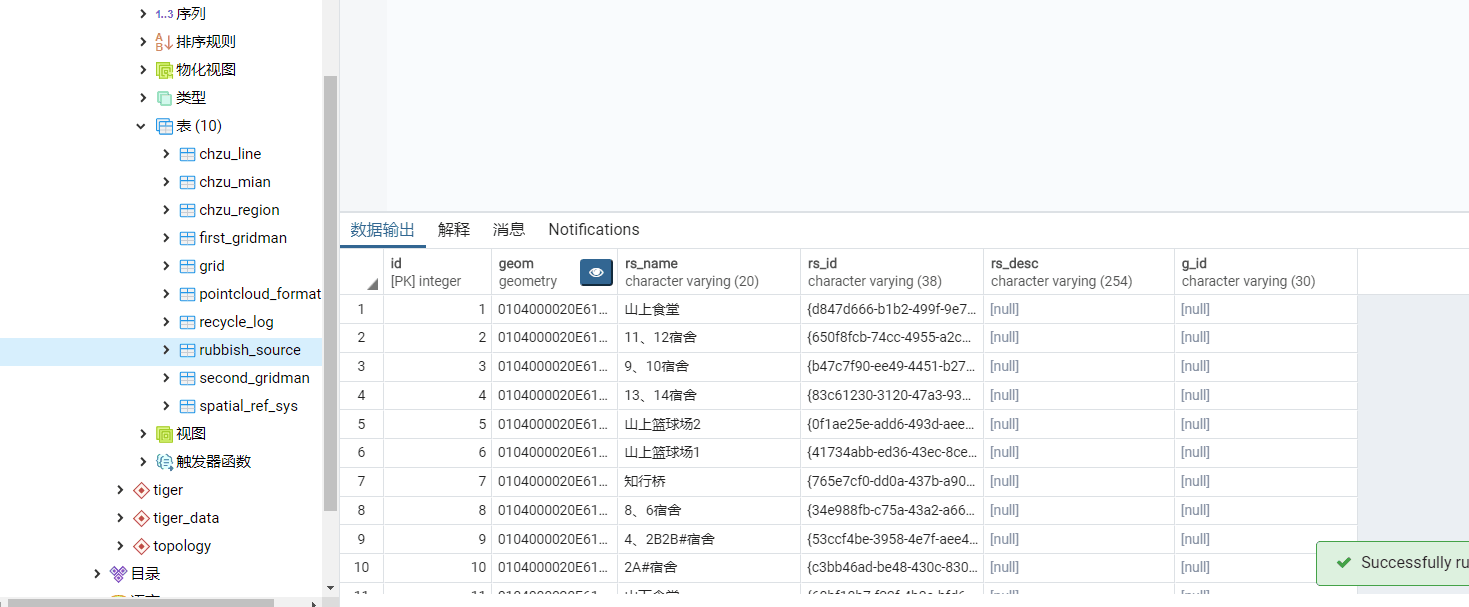Click the 物化视图 materialized view icon

pos(164,70)
